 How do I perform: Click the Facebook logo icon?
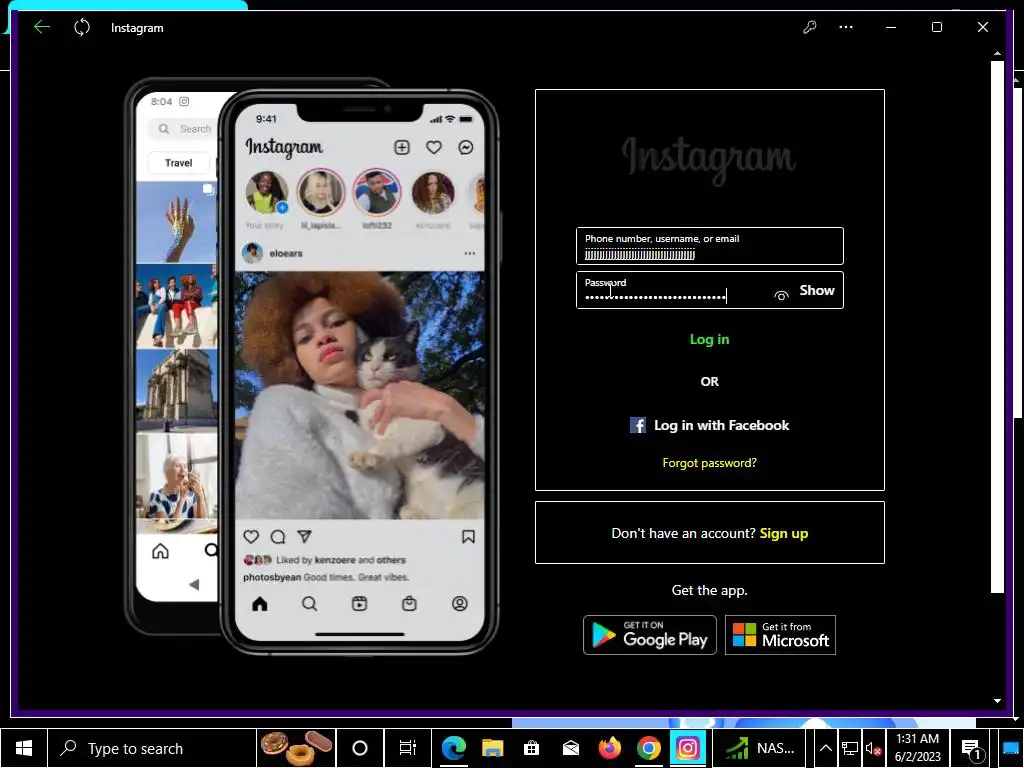coord(637,426)
